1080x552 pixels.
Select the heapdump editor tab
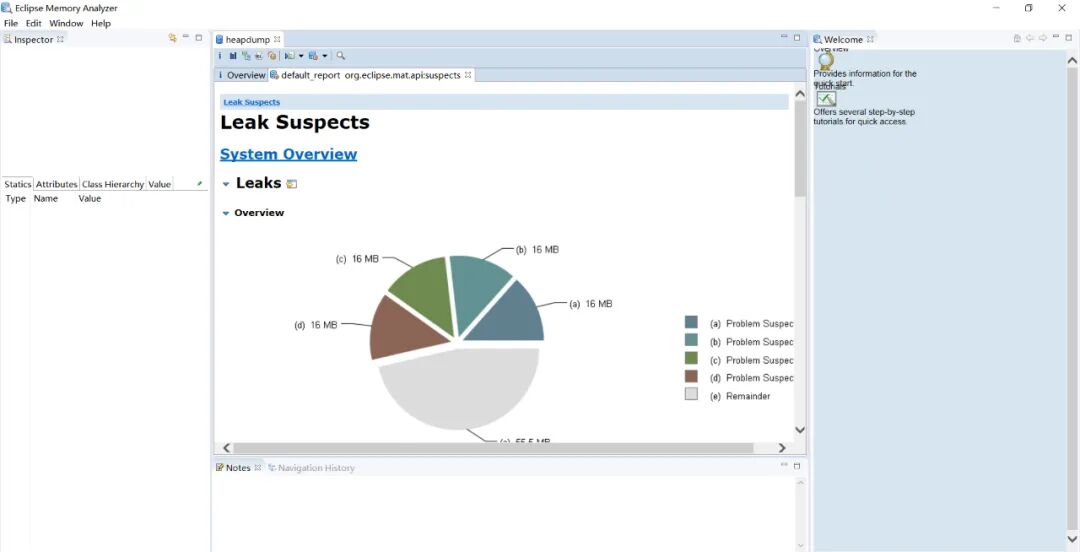[x=248, y=39]
